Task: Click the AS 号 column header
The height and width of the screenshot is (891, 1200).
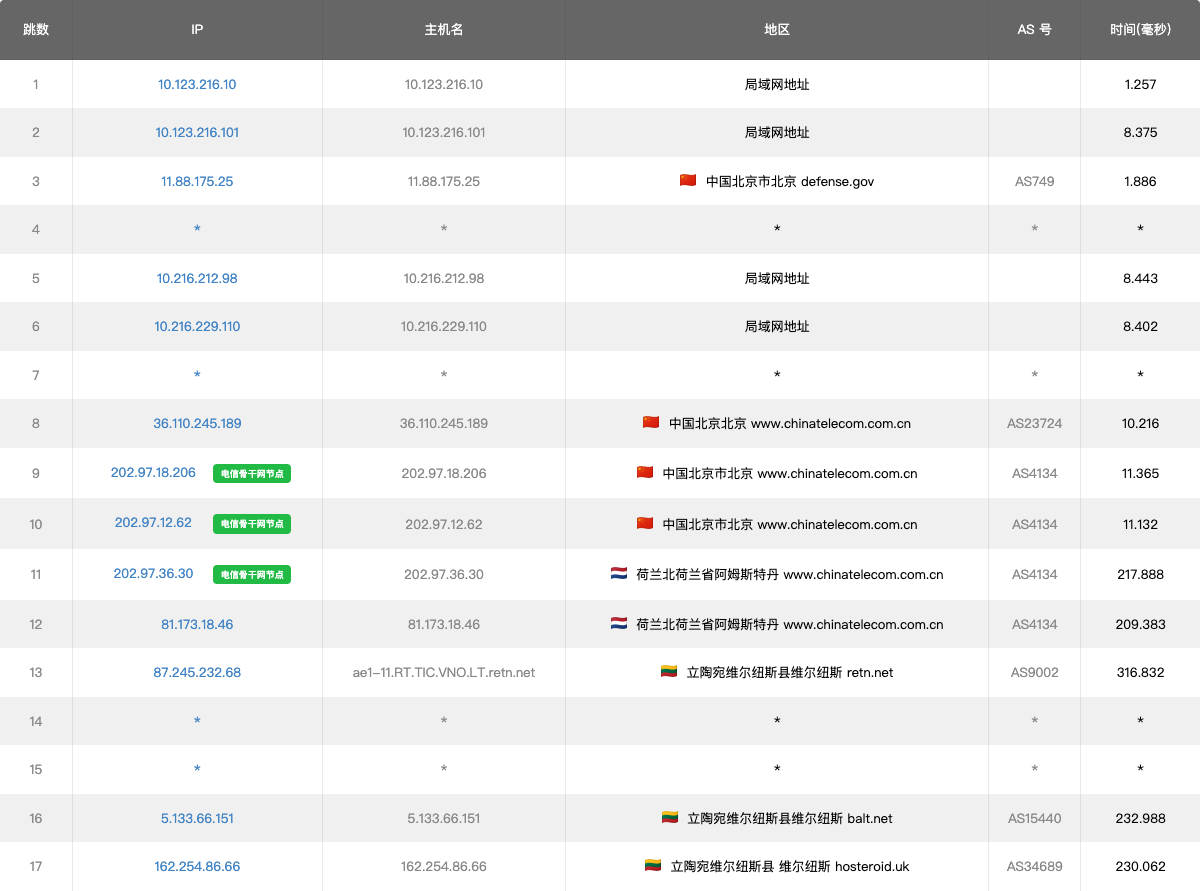Action: (x=1034, y=30)
